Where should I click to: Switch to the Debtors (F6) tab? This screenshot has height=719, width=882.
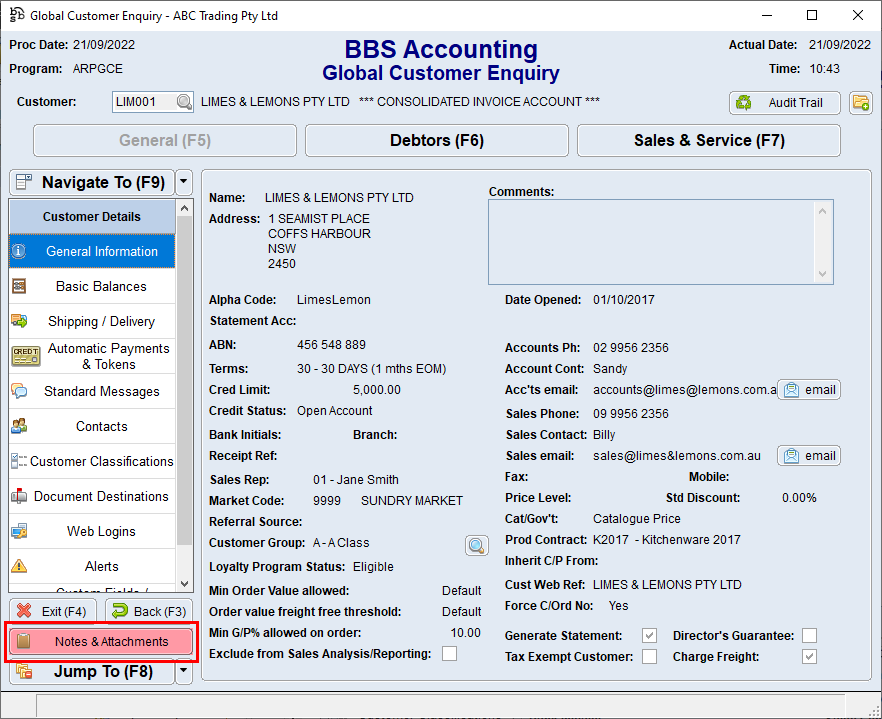click(x=436, y=140)
